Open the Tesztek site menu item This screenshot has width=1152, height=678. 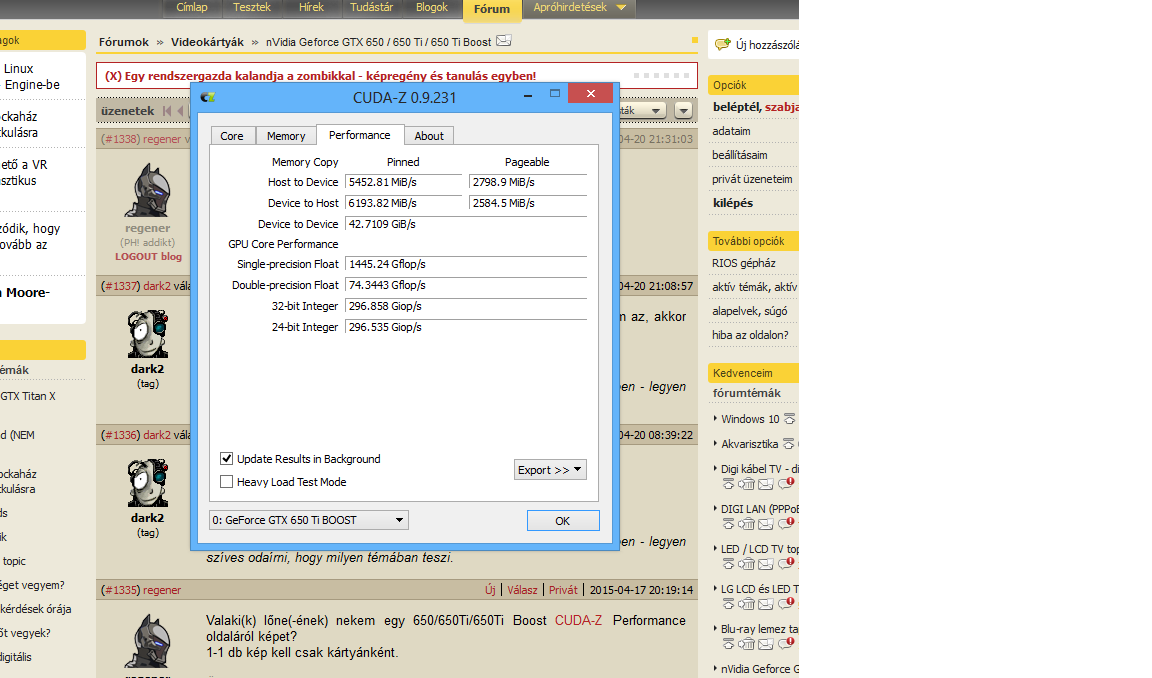pos(252,7)
